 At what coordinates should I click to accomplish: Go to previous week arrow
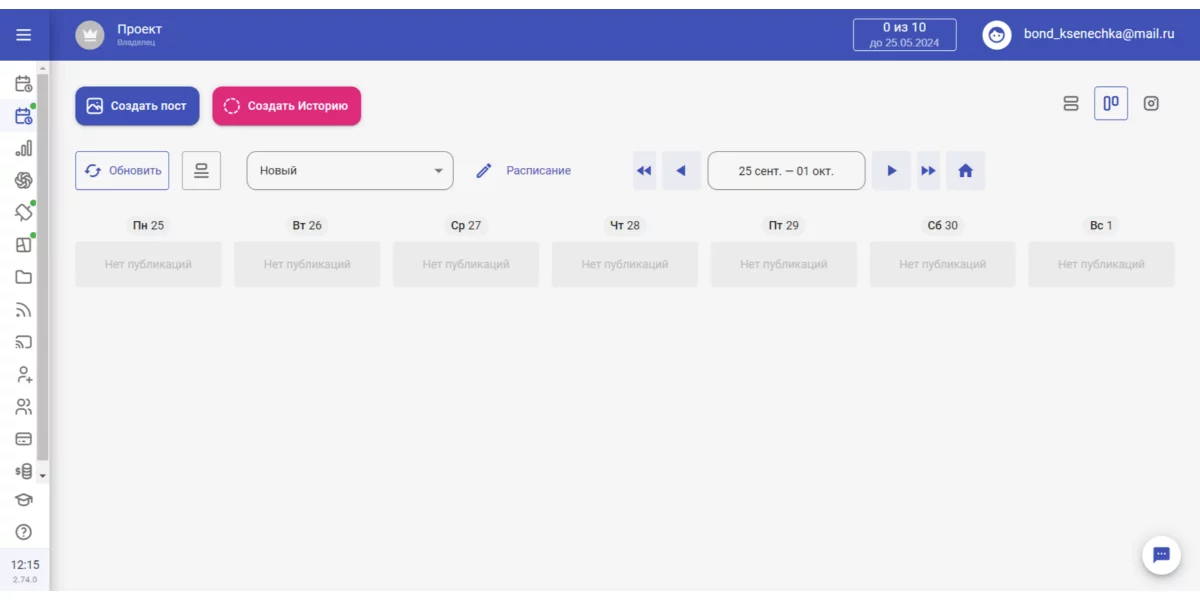[x=681, y=171]
